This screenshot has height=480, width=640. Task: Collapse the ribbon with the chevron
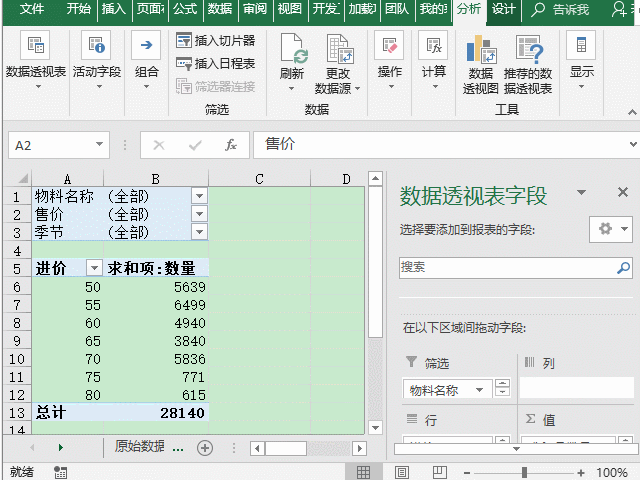click(632, 112)
